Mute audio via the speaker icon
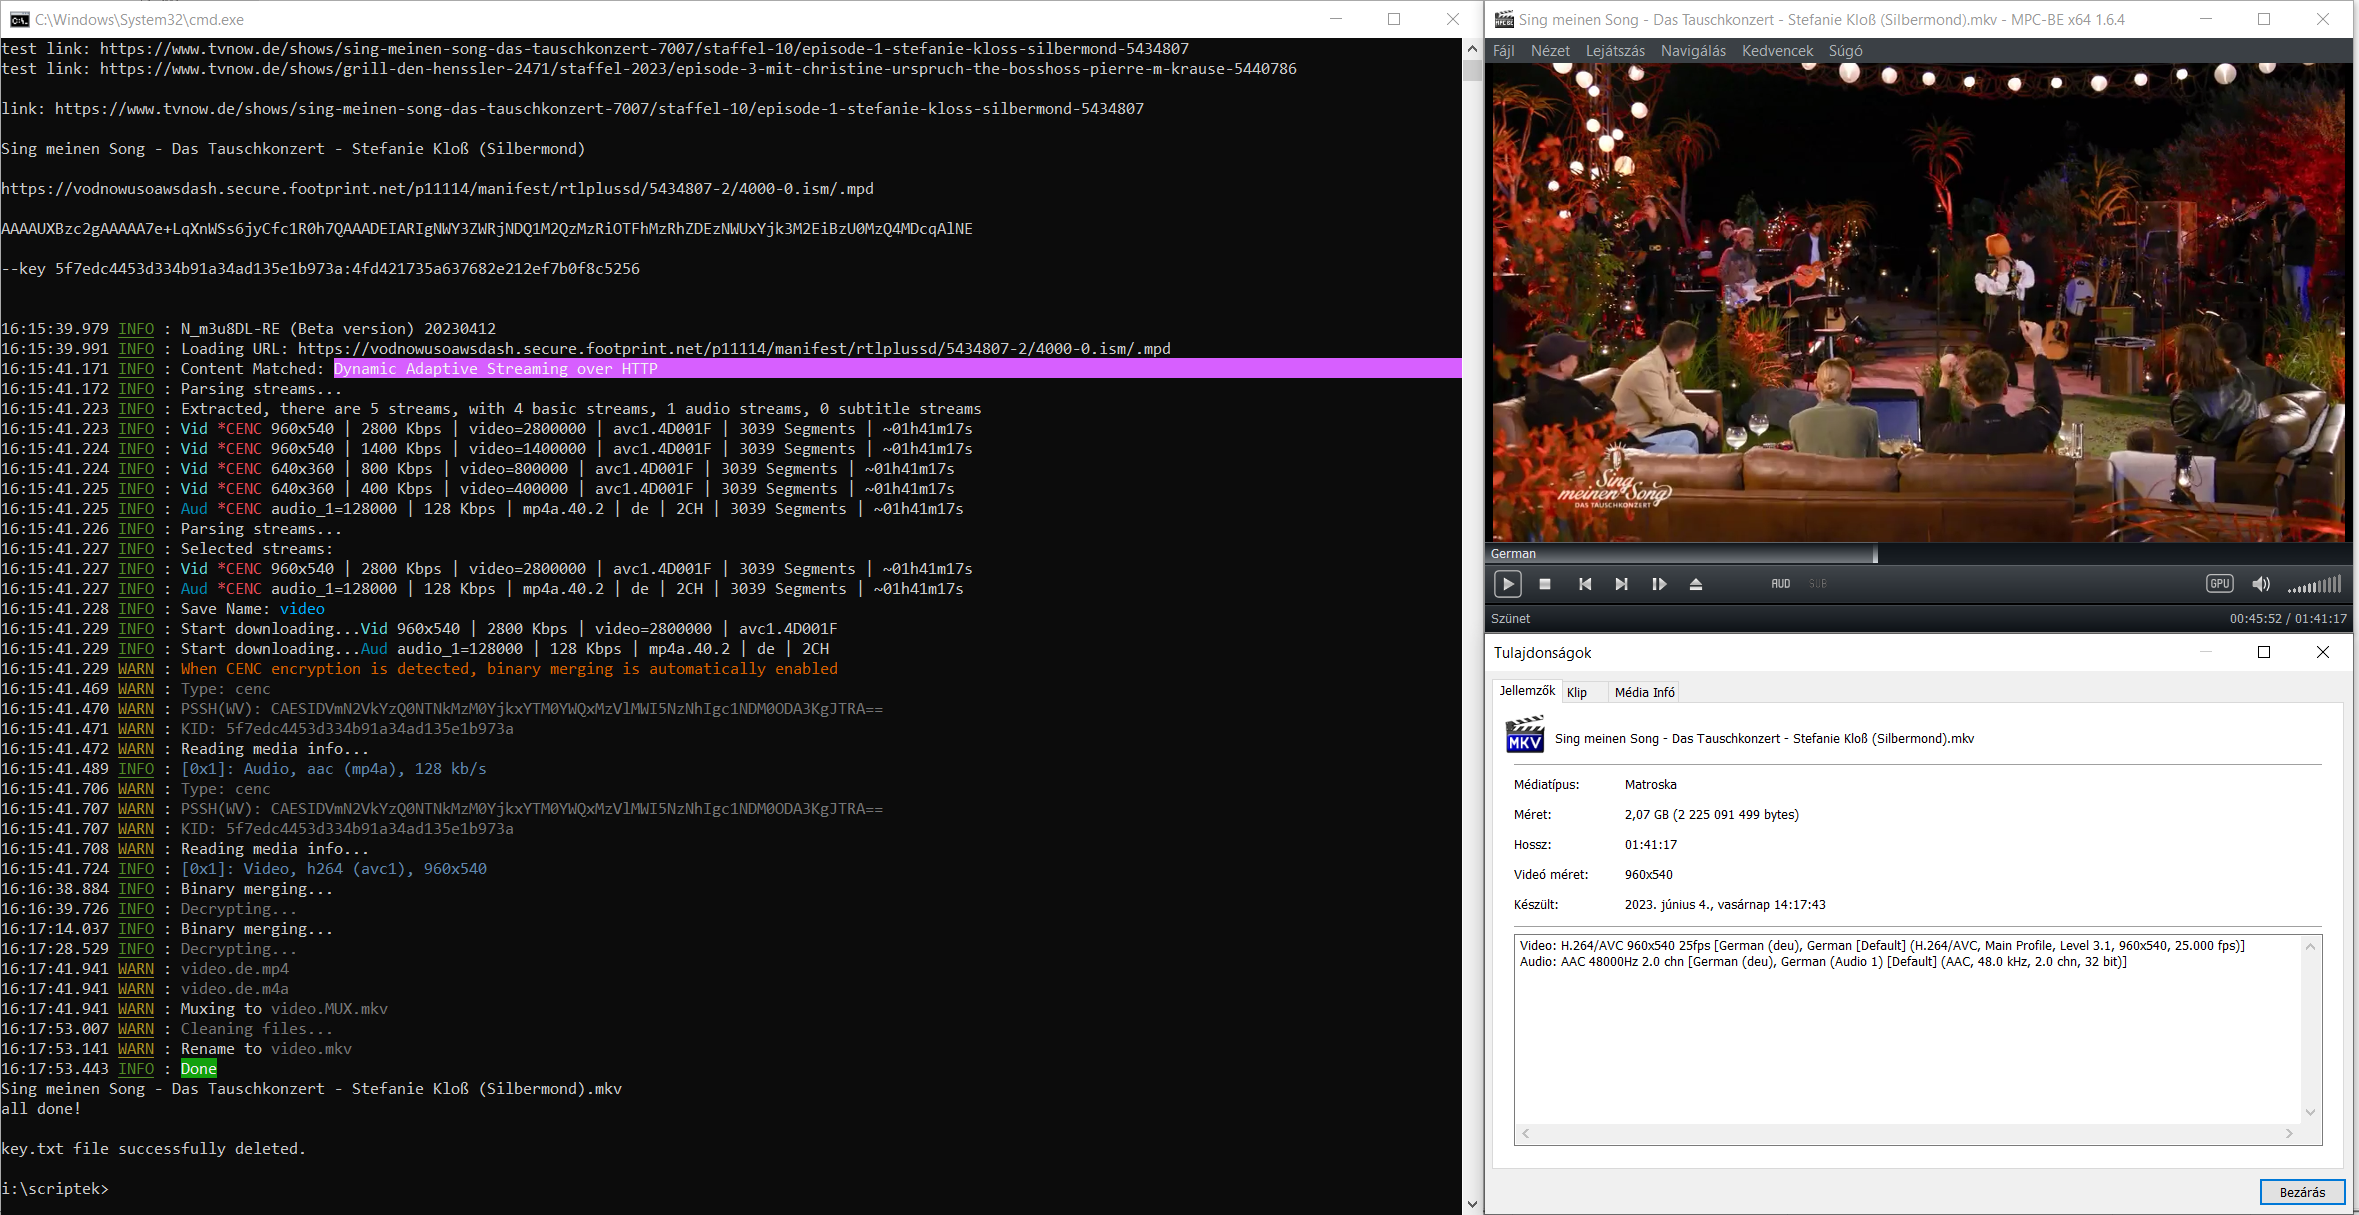This screenshot has width=2359, height=1215. (x=2260, y=584)
